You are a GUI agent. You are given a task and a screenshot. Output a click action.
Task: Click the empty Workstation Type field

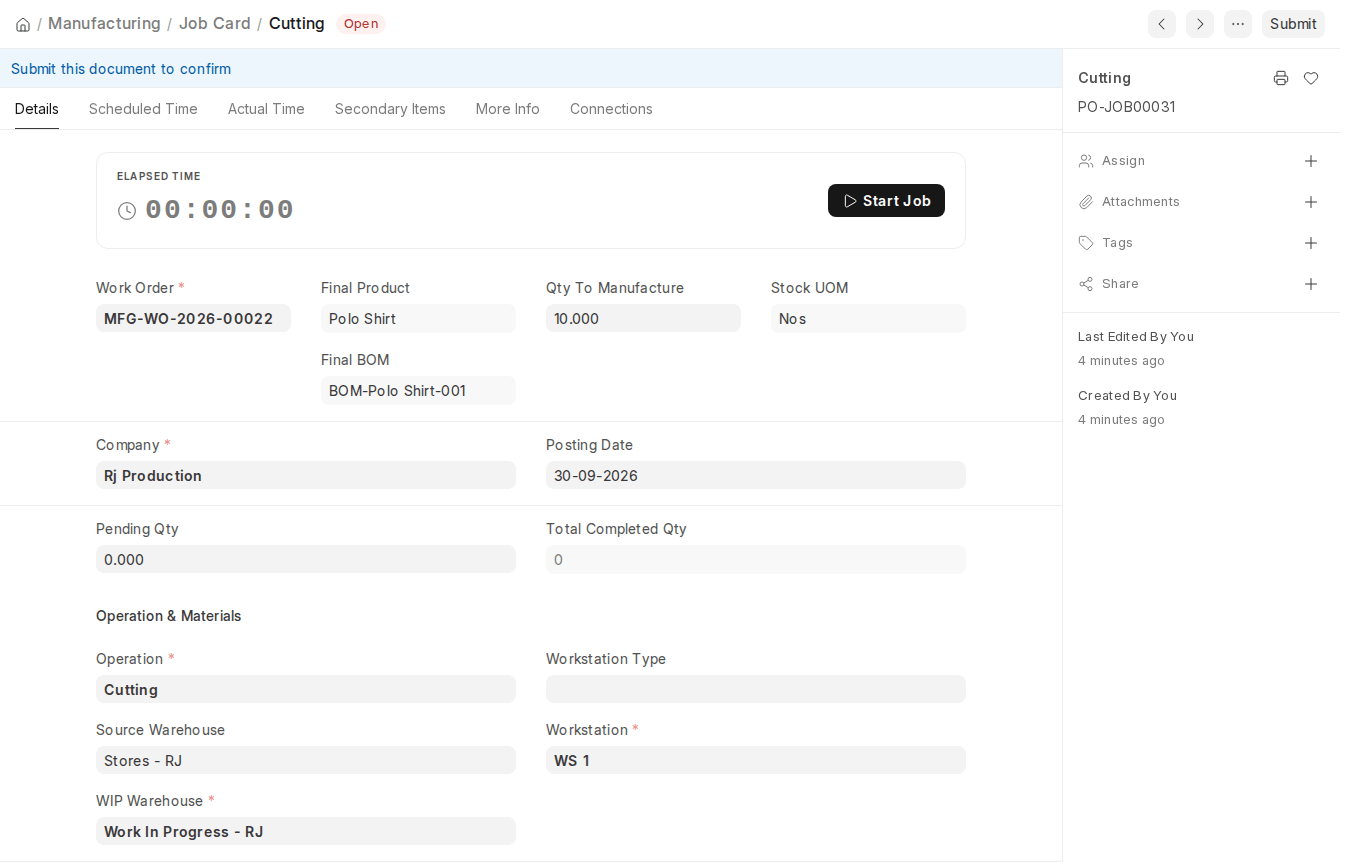coord(756,690)
